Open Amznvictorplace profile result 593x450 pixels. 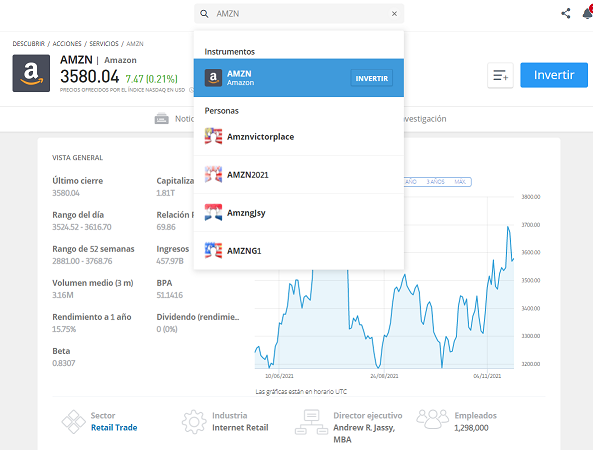click(299, 137)
